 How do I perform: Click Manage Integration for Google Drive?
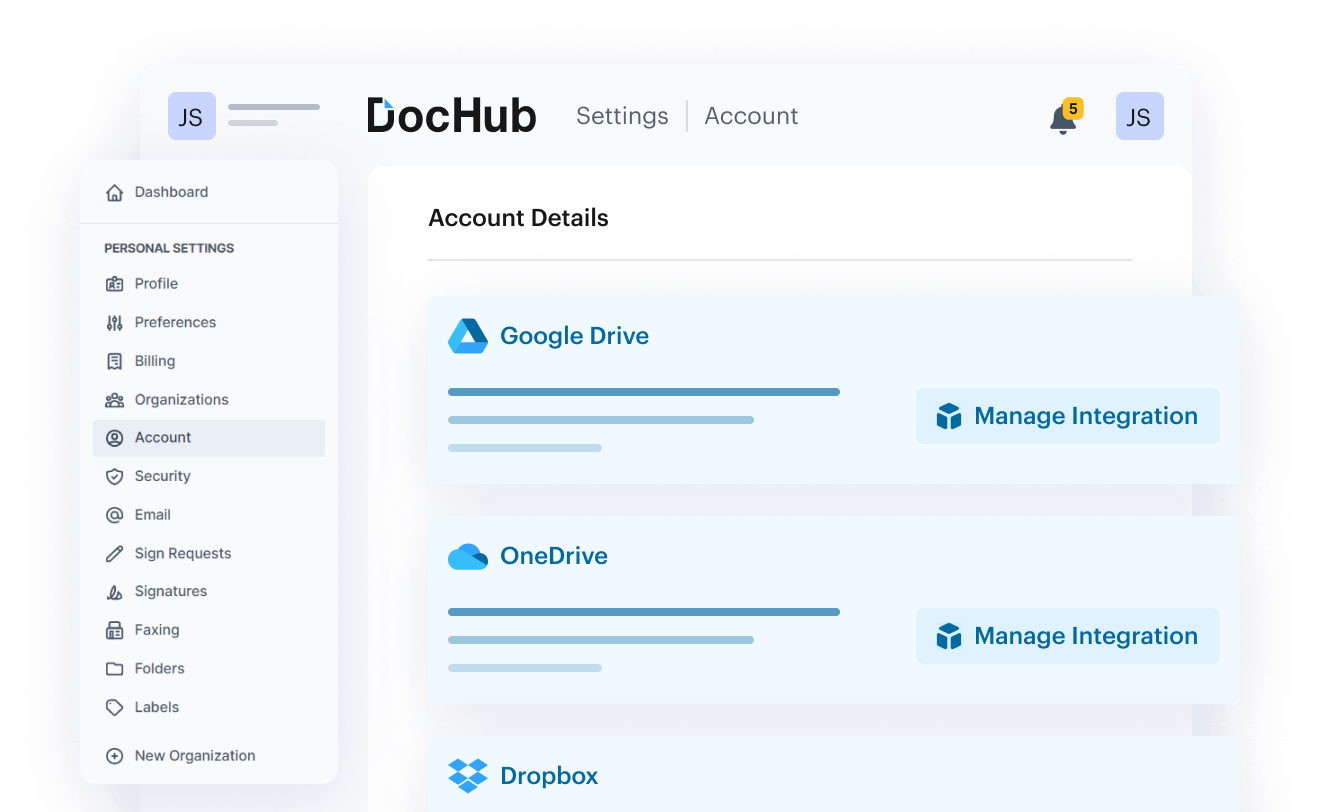(1067, 416)
